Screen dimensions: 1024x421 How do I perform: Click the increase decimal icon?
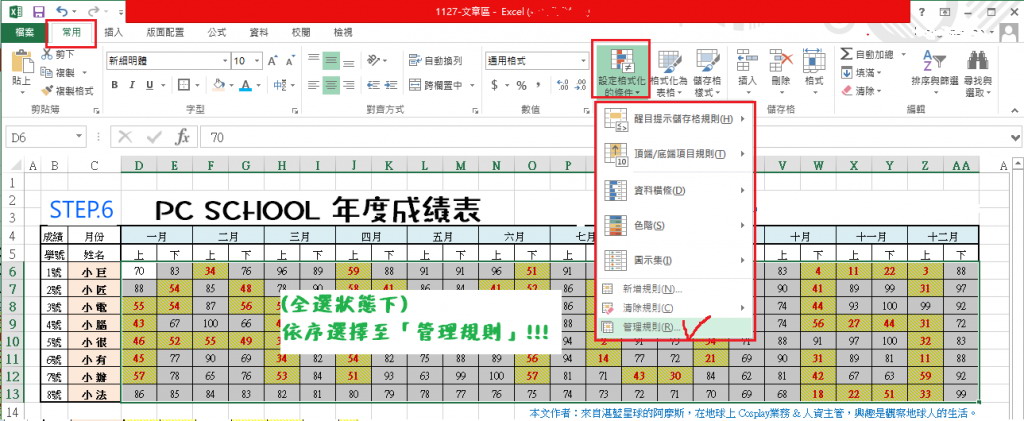tap(562, 85)
